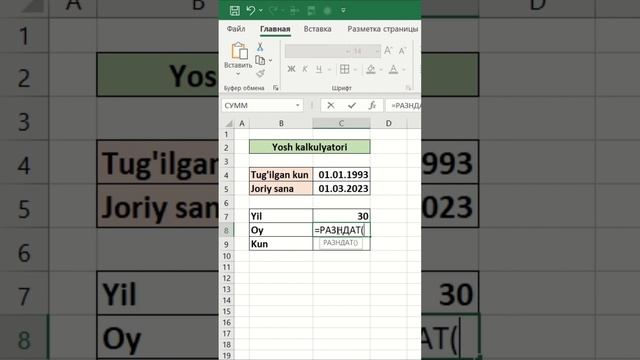Expand the Borders options dropdown
Viewport: 640px width, 360px height.
click(355, 69)
